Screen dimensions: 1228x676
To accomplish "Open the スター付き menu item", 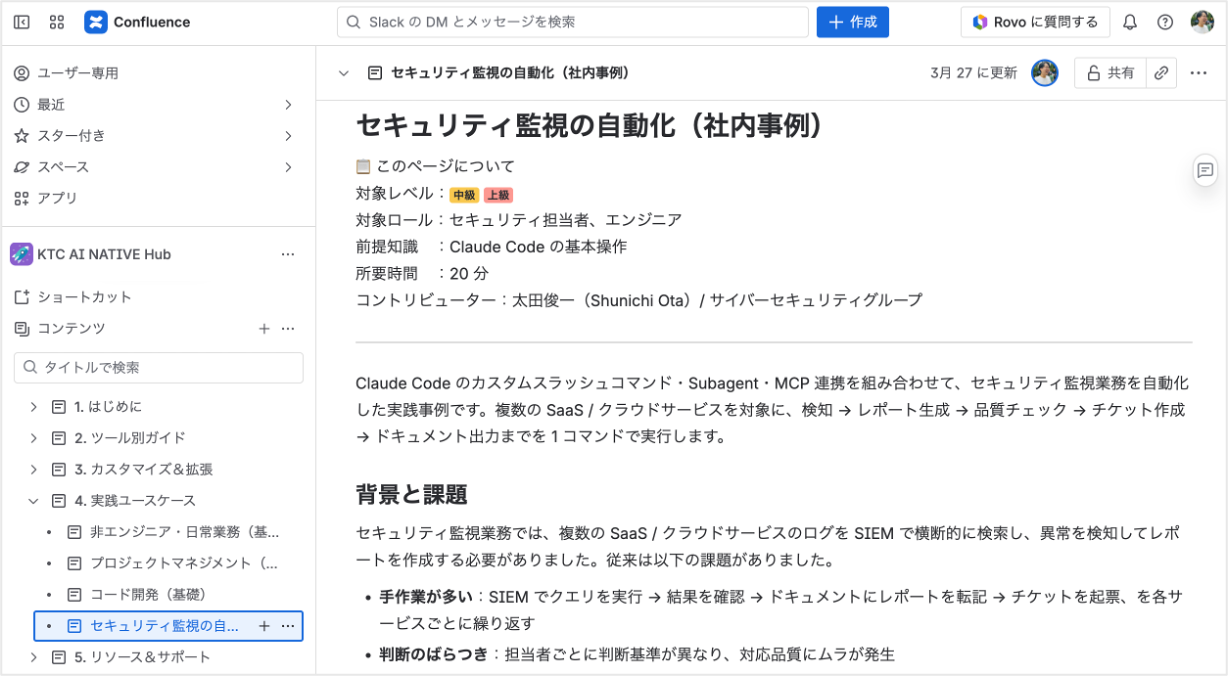I will [72, 136].
